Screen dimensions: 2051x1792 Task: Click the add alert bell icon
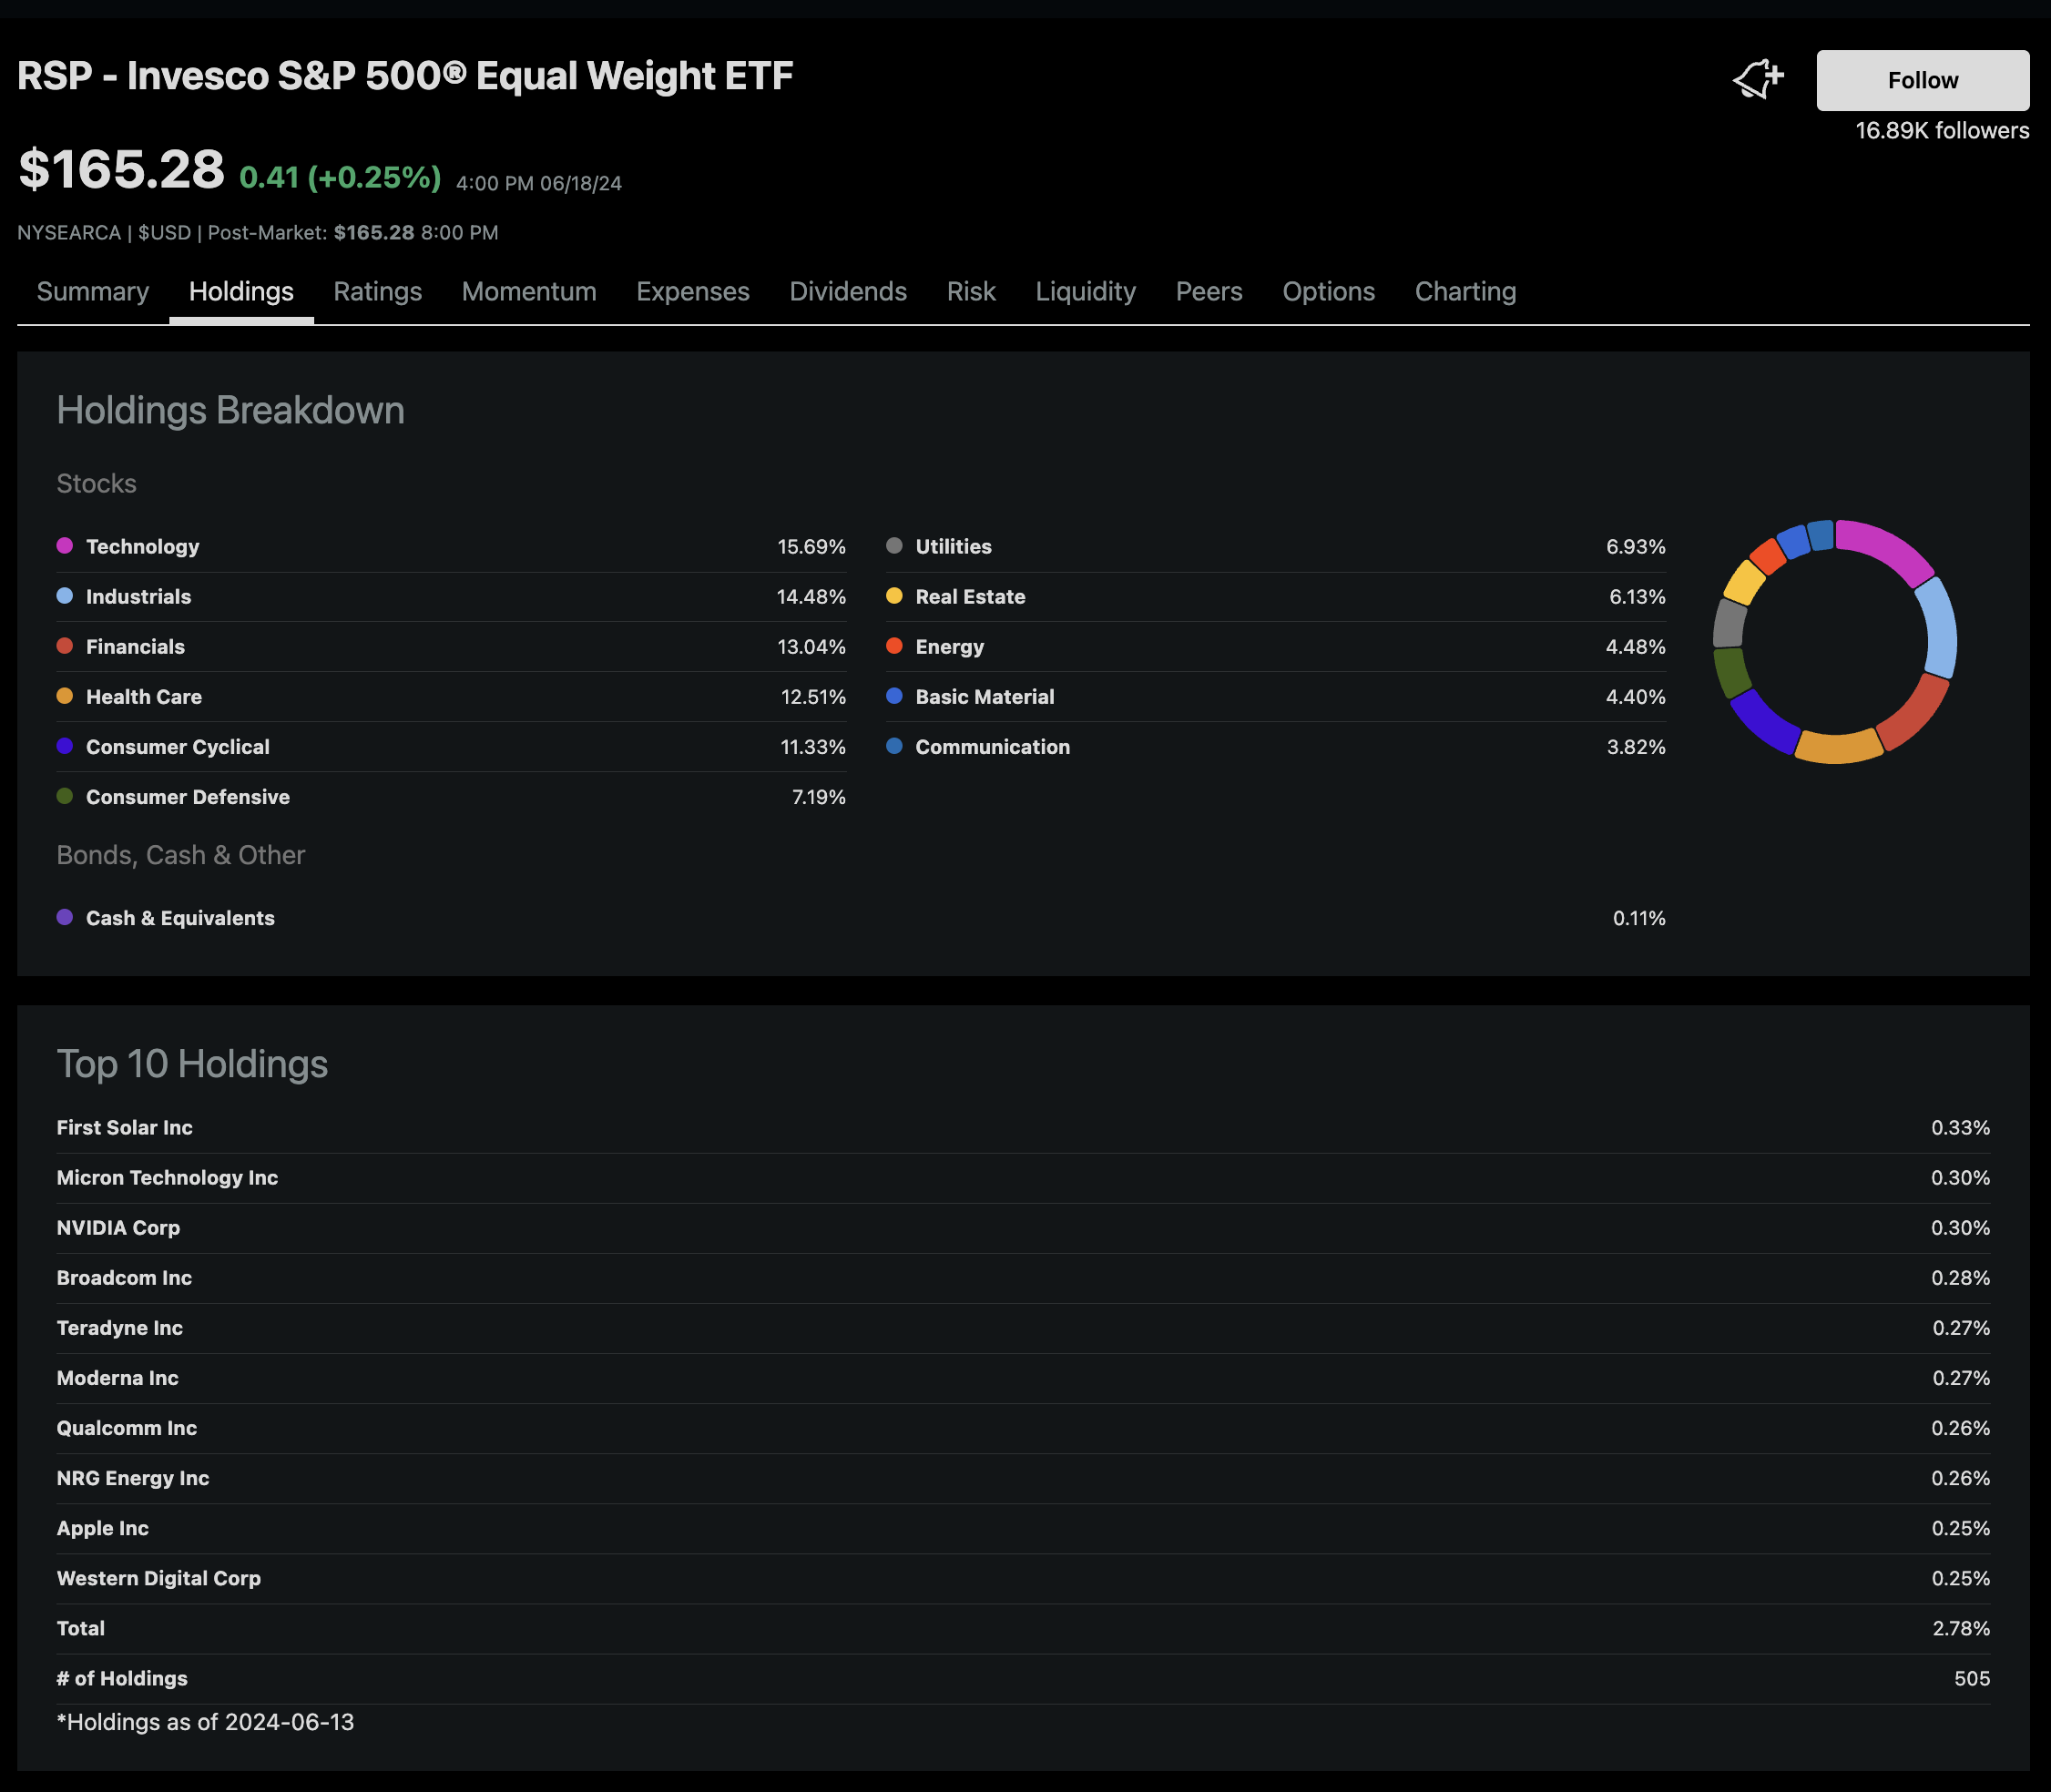point(1757,79)
